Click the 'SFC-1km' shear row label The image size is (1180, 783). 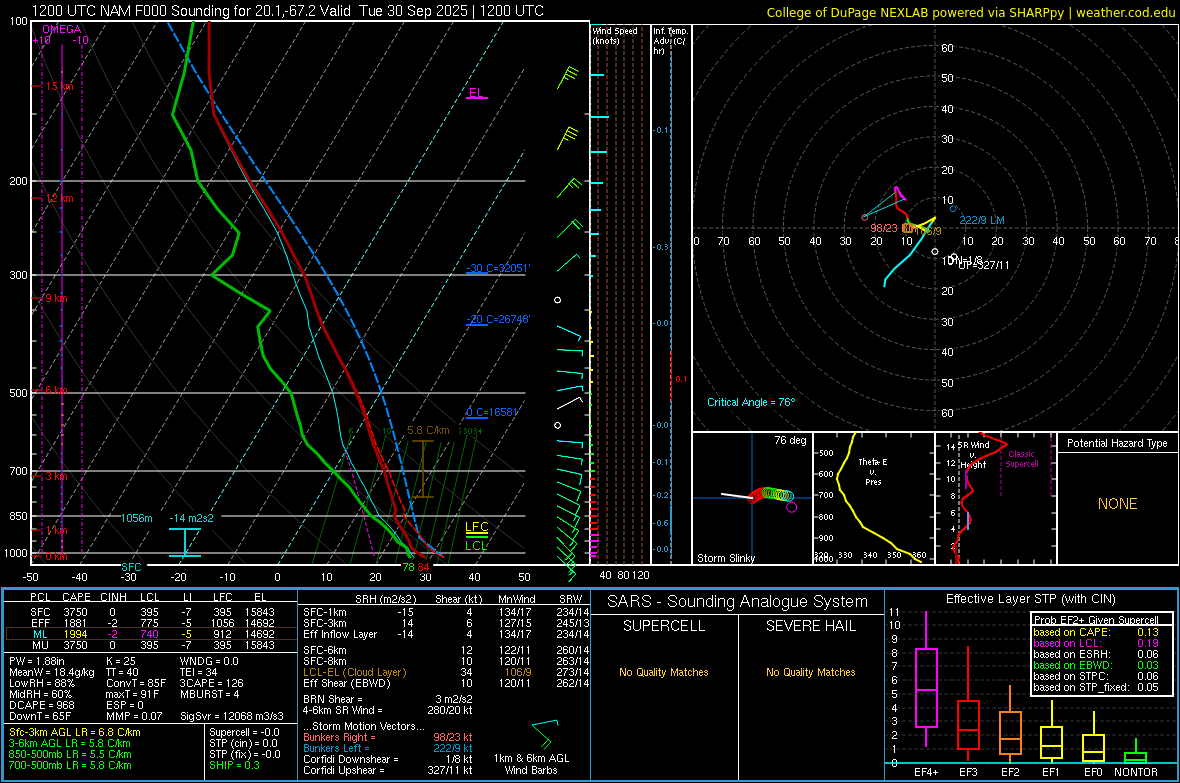pyautogui.click(x=324, y=612)
